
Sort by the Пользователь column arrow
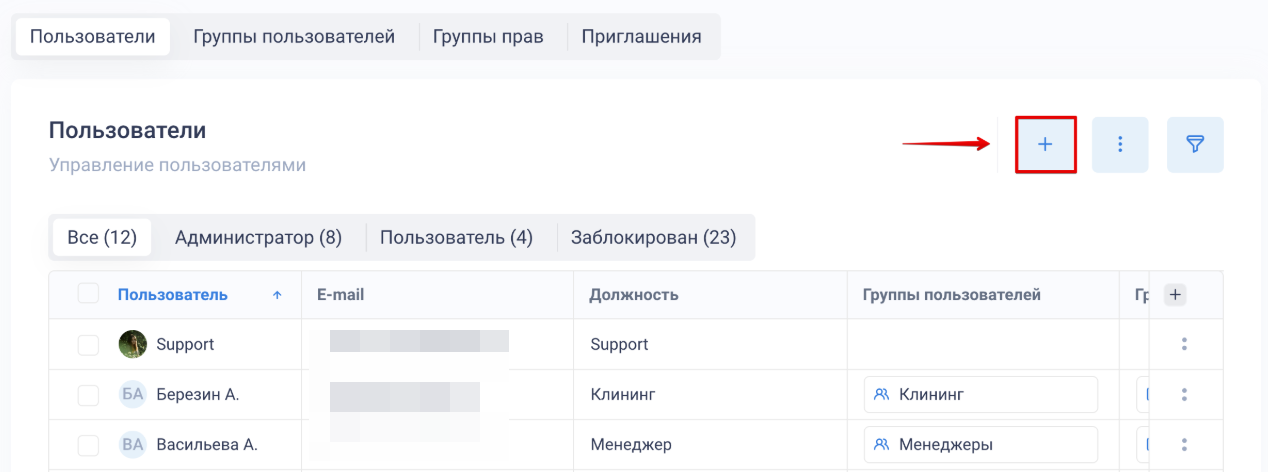[x=277, y=295]
